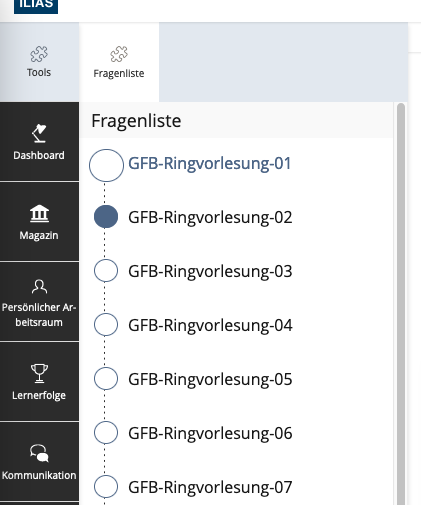
Task: Open question GFB-Ringvorlesung-04
Action: (210, 325)
